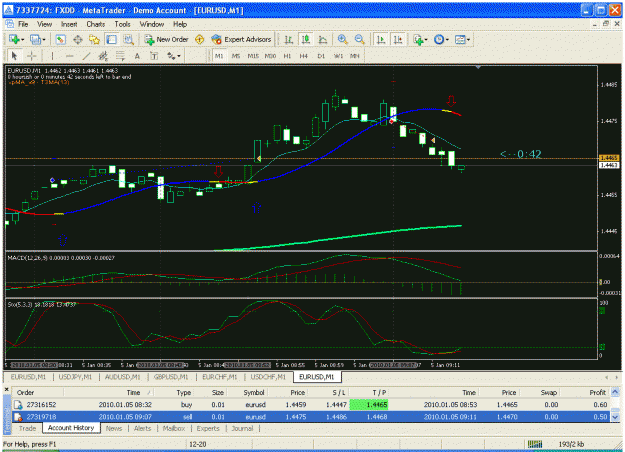Image resolution: width=625 pixels, height=452 pixels.
Task: Toggle the Expert Advisors button
Action: (x=242, y=39)
